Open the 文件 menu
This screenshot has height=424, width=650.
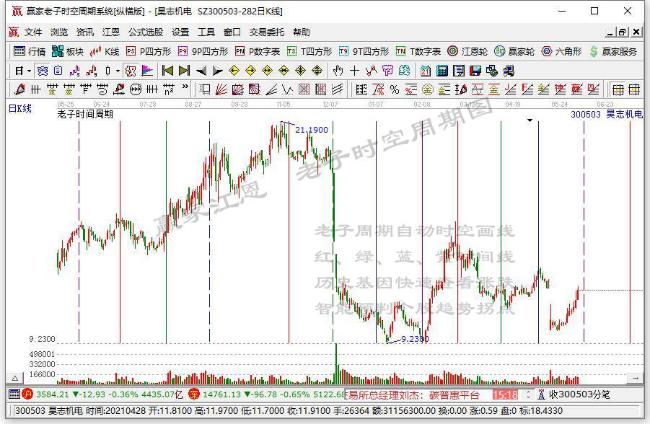pyautogui.click(x=33, y=32)
